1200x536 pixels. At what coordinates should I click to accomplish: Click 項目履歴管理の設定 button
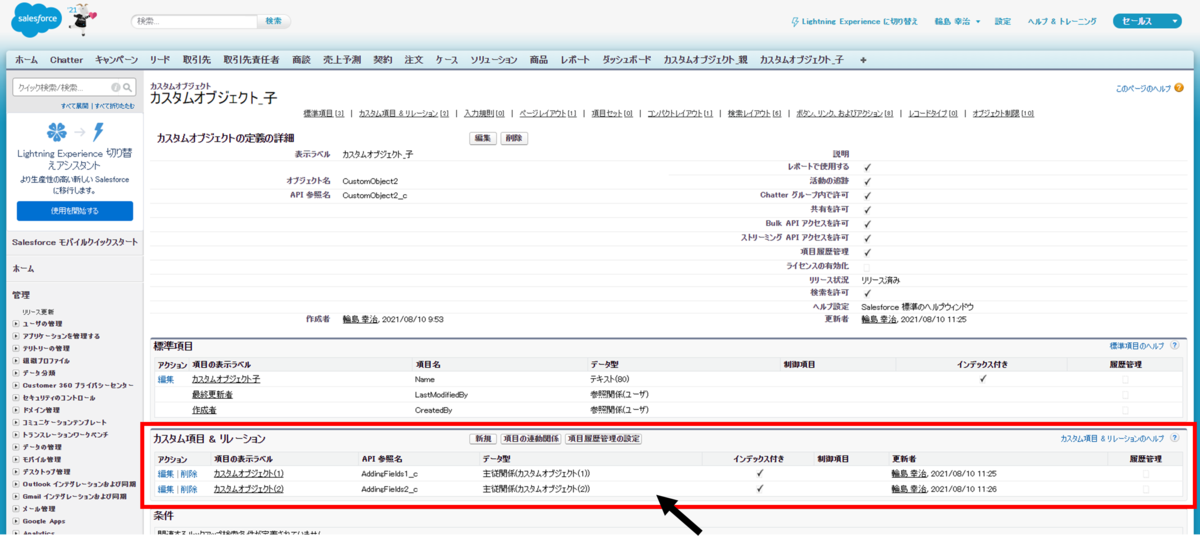click(x=603, y=438)
